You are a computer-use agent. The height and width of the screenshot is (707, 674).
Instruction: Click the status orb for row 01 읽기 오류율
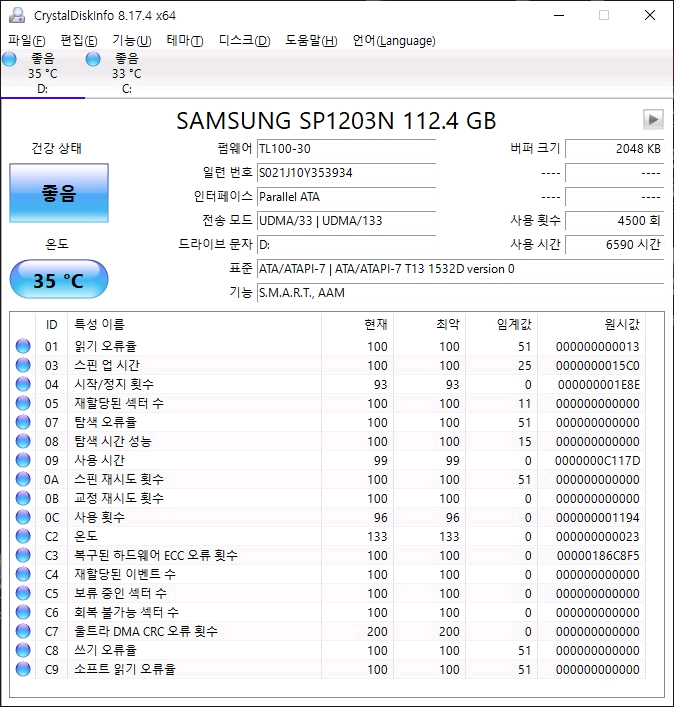click(x=23, y=346)
